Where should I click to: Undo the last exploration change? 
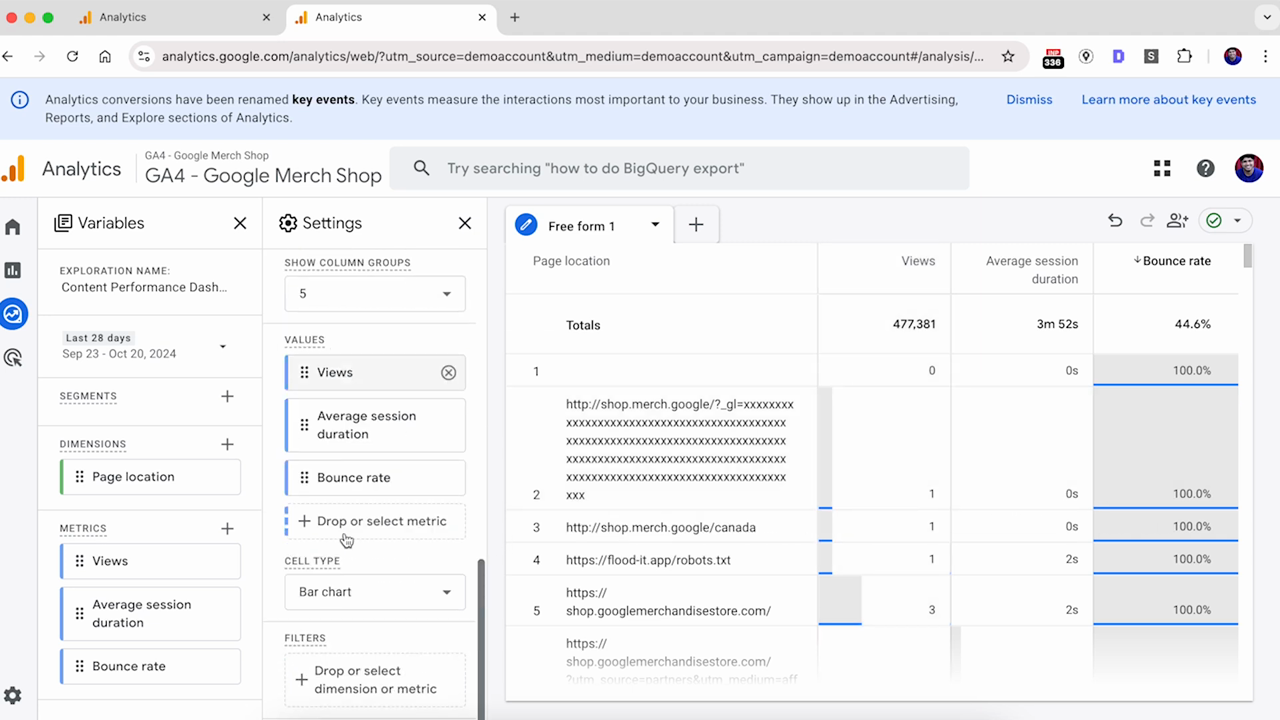[x=1115, y=221]
